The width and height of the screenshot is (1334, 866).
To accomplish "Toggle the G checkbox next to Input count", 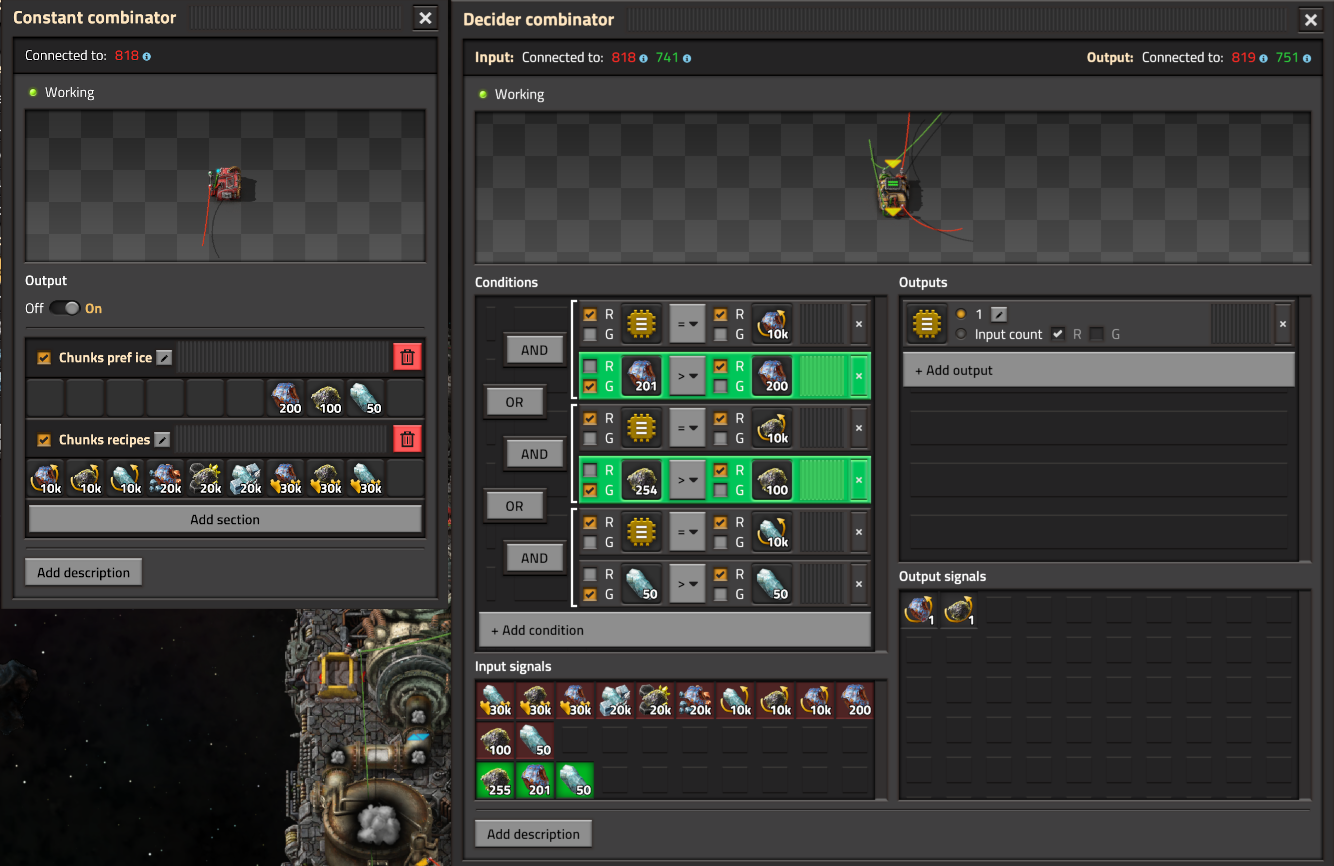I will pos(1097,334).
